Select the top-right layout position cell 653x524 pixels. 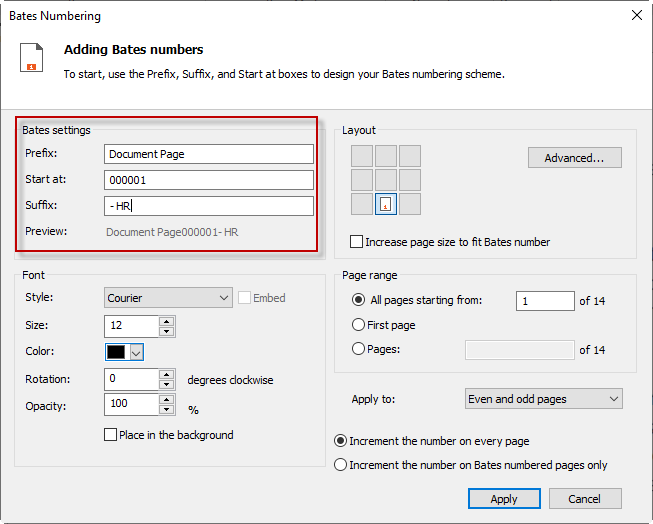(409, 156)
